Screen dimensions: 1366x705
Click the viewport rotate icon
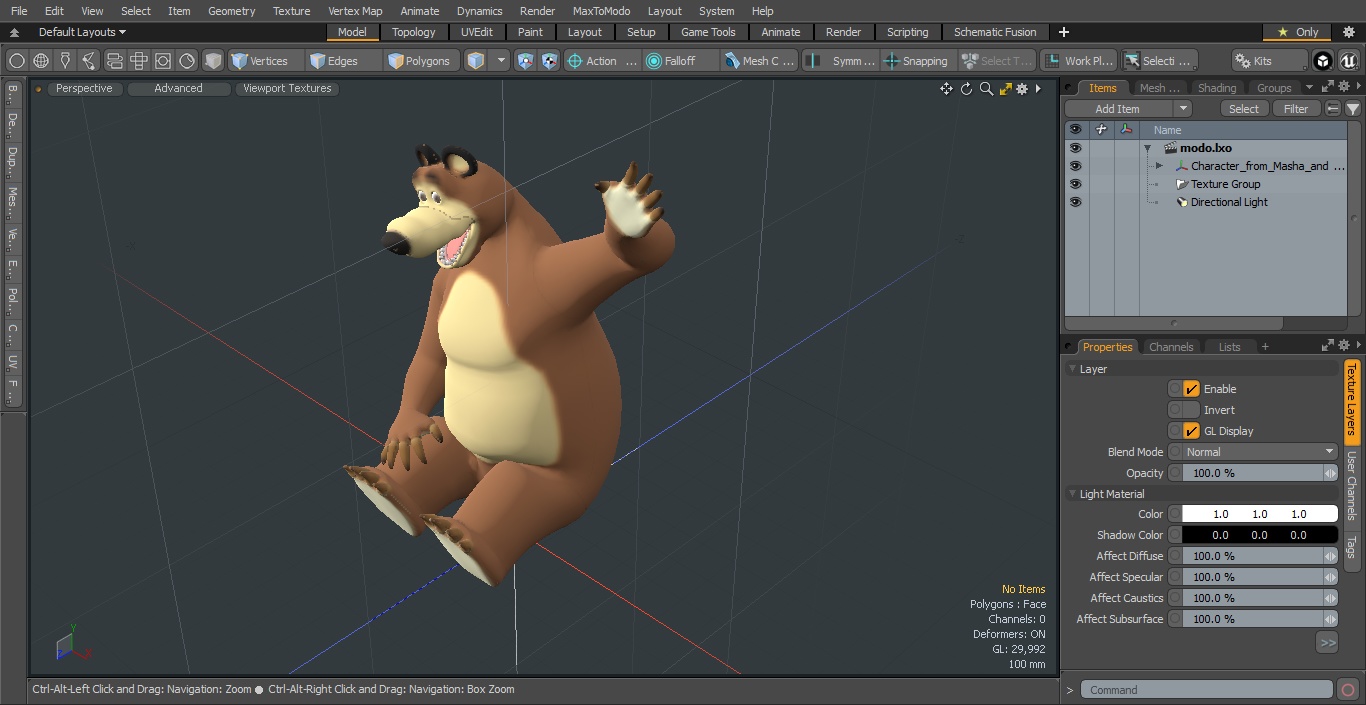[x=967, y=89]
